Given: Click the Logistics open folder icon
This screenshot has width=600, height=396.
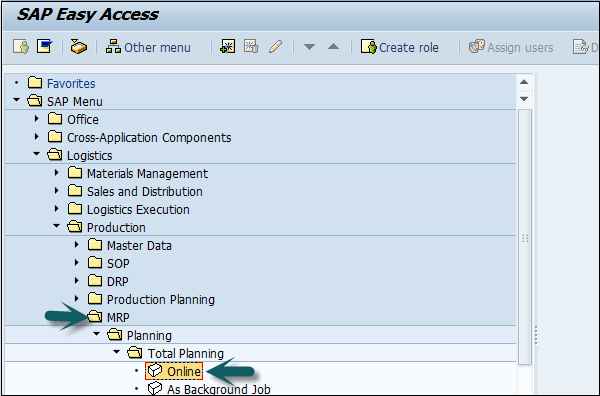Looking at the screenshot, I should tap(55, 155).
